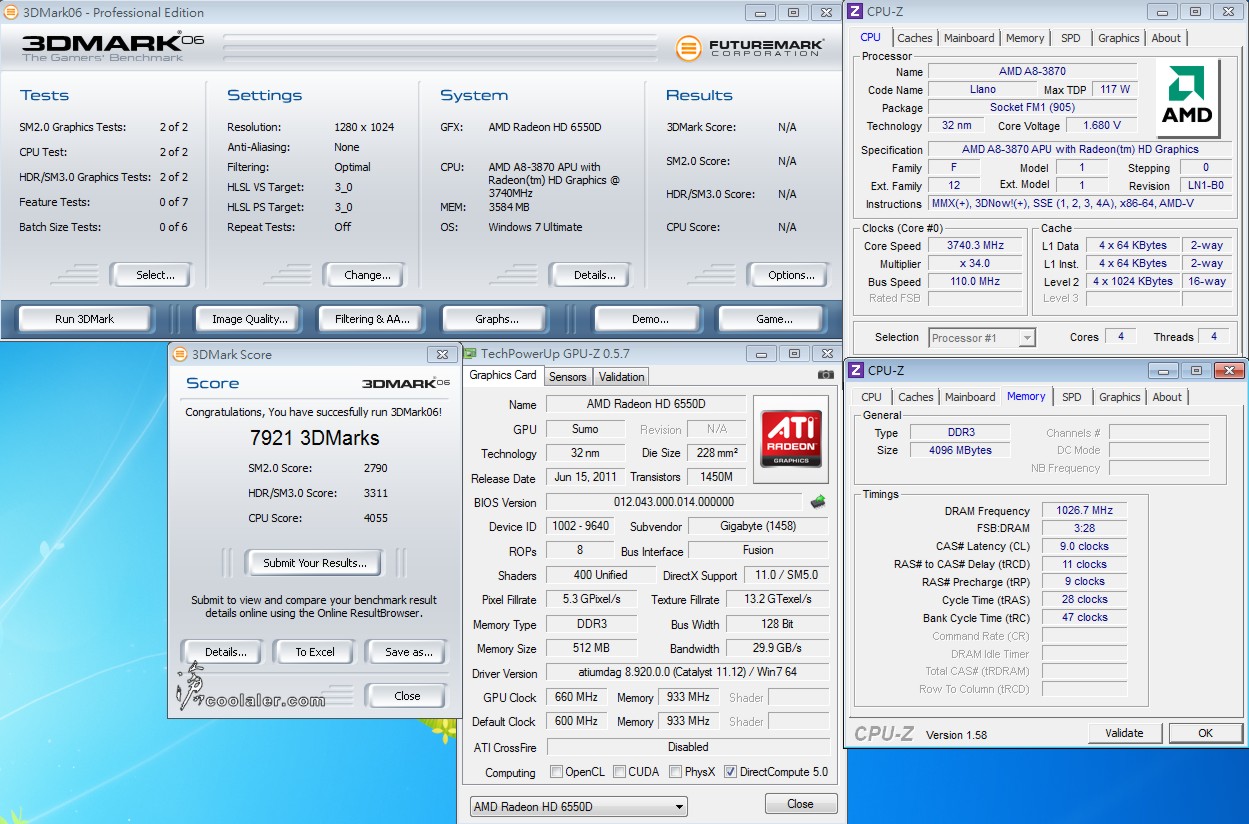
Task: Enable the CUDA checkbox in GPU-Z
Action: (x=620, y=772)
